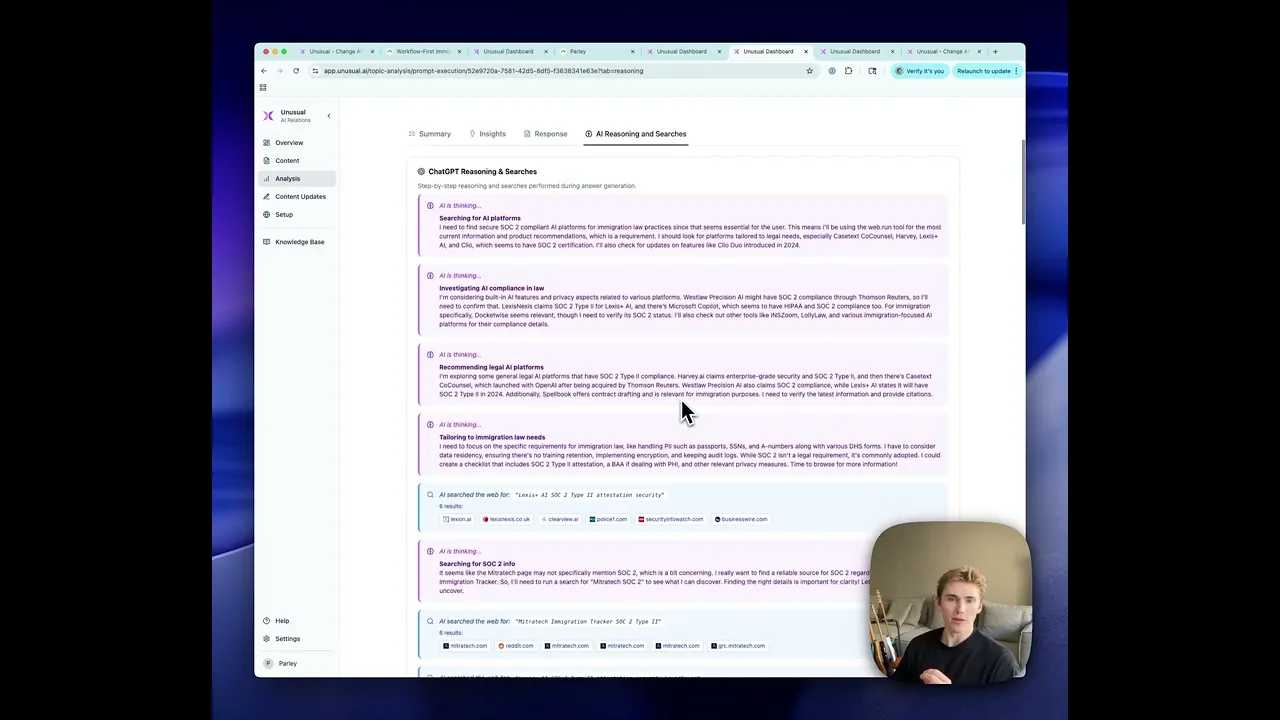Click the Tailoring to immigration law needs heading

click(x=492, y=437)
